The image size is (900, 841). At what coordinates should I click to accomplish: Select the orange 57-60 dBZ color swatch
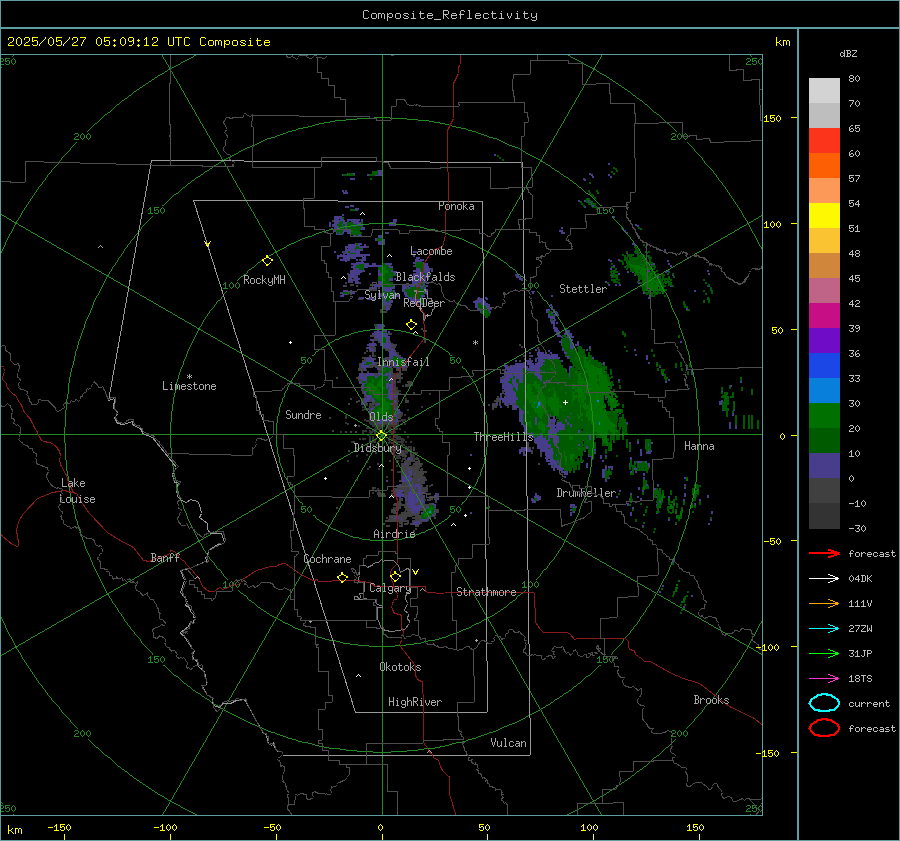[824, 166]
